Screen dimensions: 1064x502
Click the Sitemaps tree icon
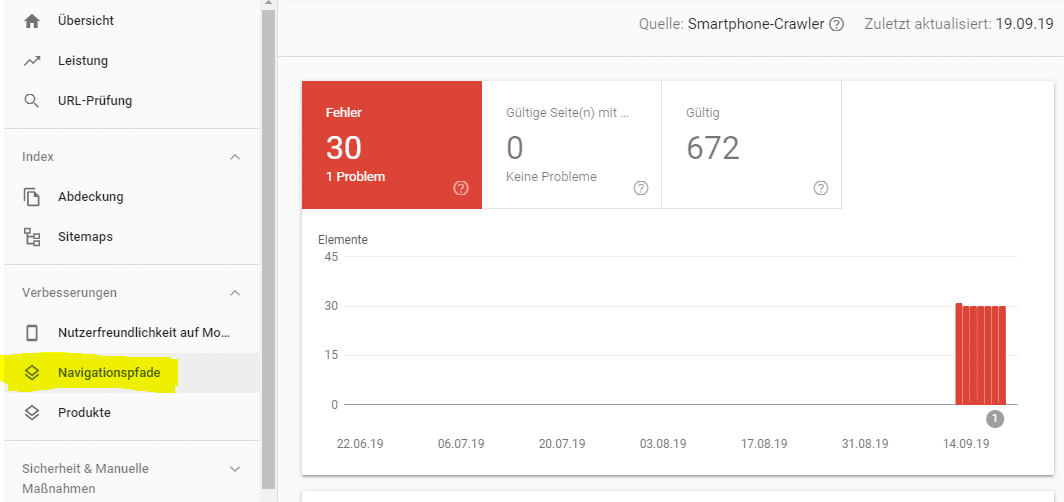(31, 237)
